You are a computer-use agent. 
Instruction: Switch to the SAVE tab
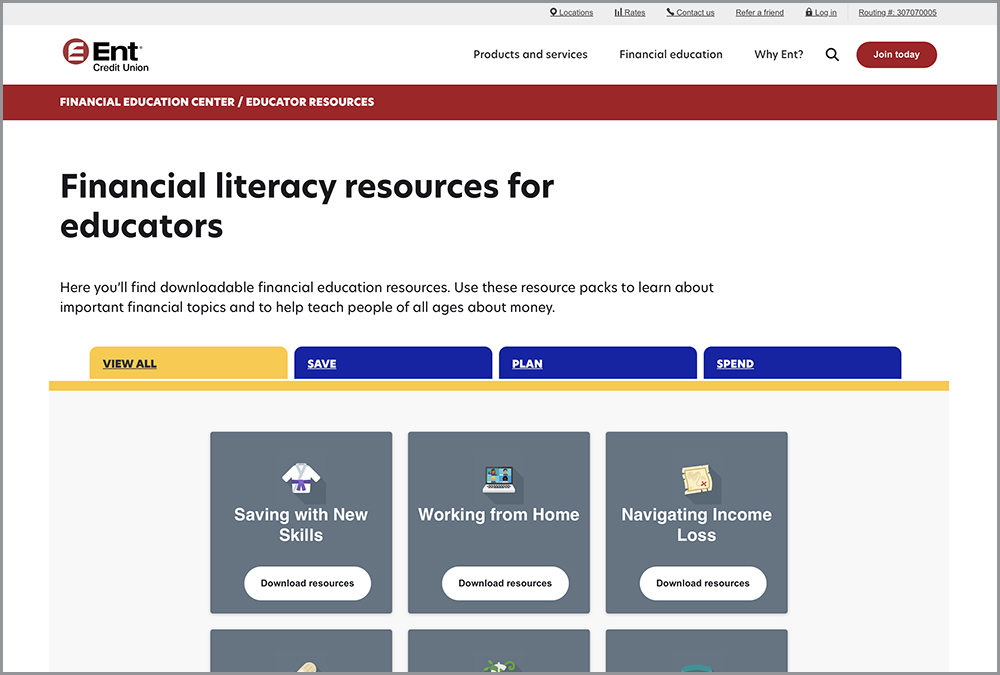point(393,363)
